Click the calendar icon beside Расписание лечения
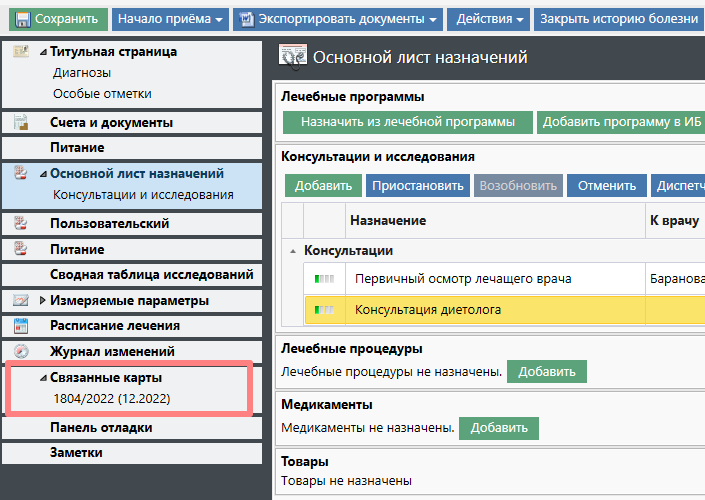Image resolution: width=705 pixels, height=500 pixels. pyautogui.click(x=21, y=325)
